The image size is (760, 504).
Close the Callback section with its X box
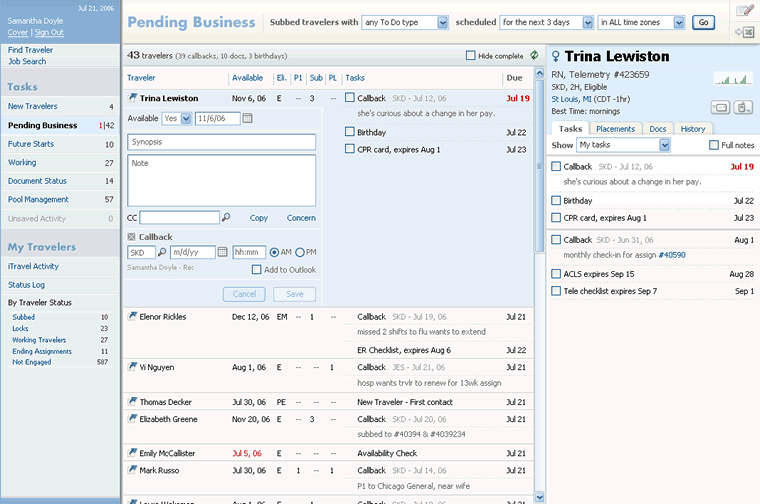(x=131, y=237)
